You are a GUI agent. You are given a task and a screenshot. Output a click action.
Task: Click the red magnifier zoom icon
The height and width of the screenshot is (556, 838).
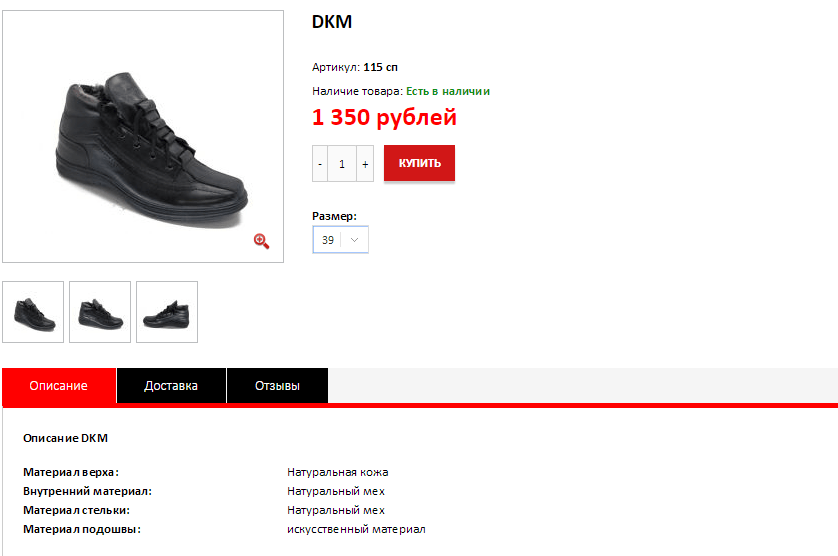[261, 241]
